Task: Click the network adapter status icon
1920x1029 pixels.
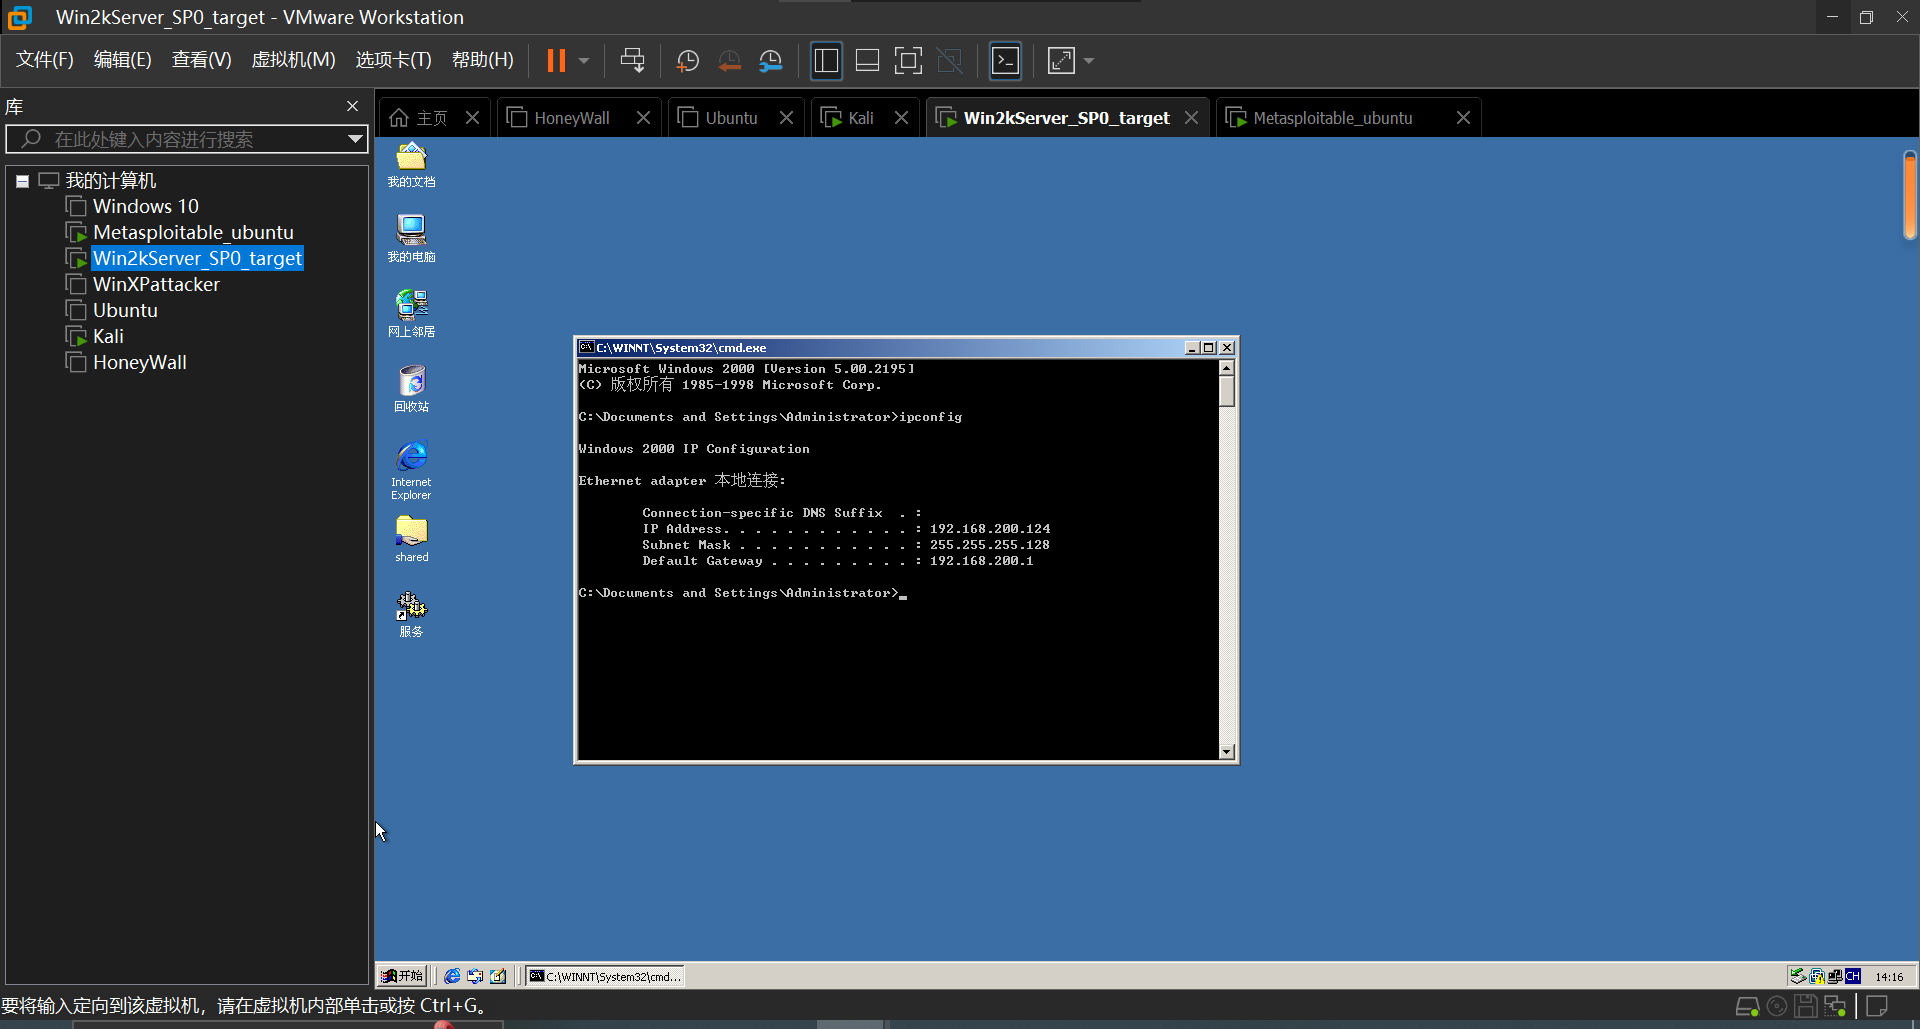Action: click(x=1835, y=1007)
